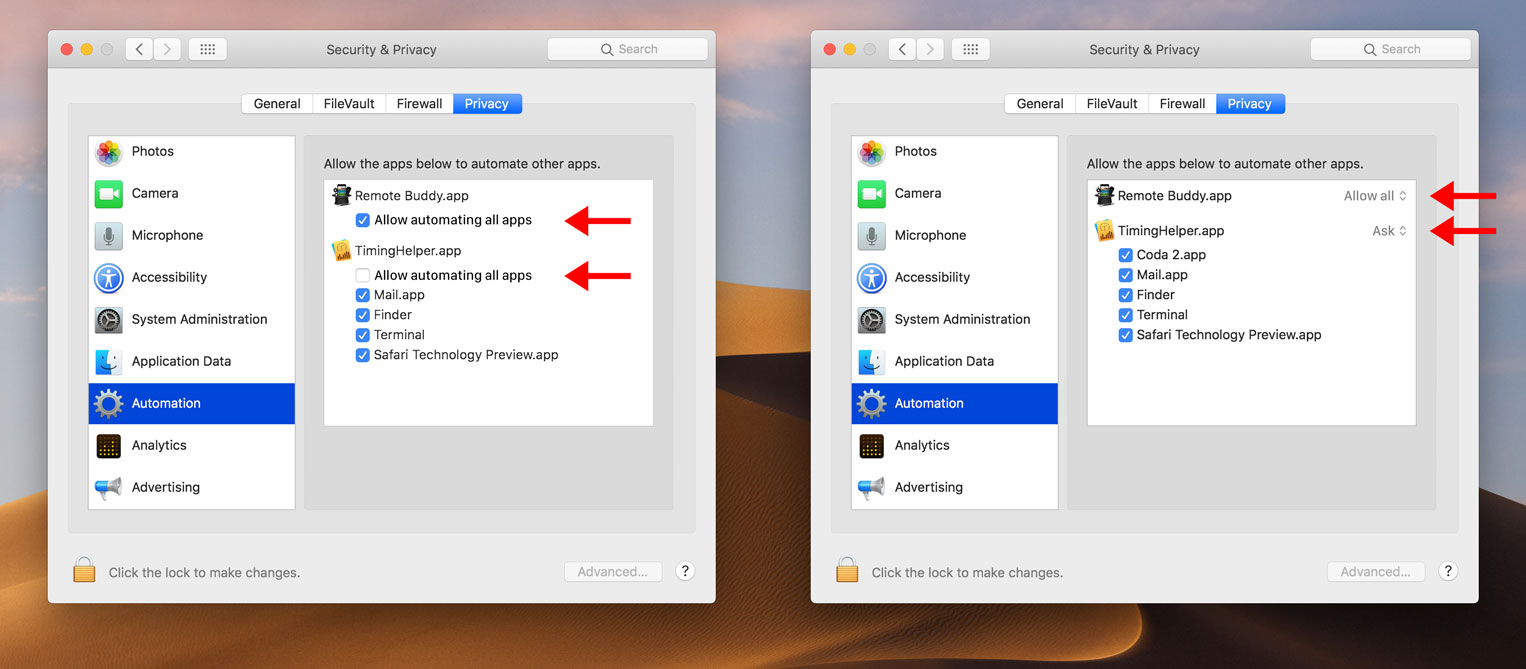The width and height of the screenshot is (1526, 669).
Task: Click Automation gear icon in left window
Action: pyautogui.click(x=109, y=404)
